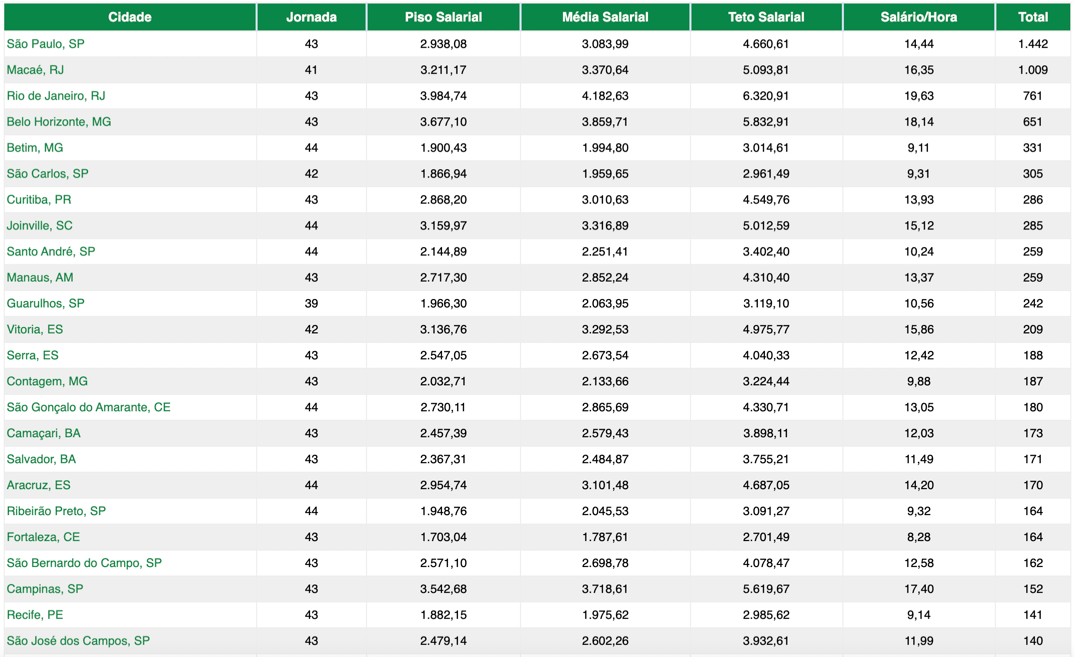
Task: Open the Camaçari, BA link
Action: tap(44, 434)
